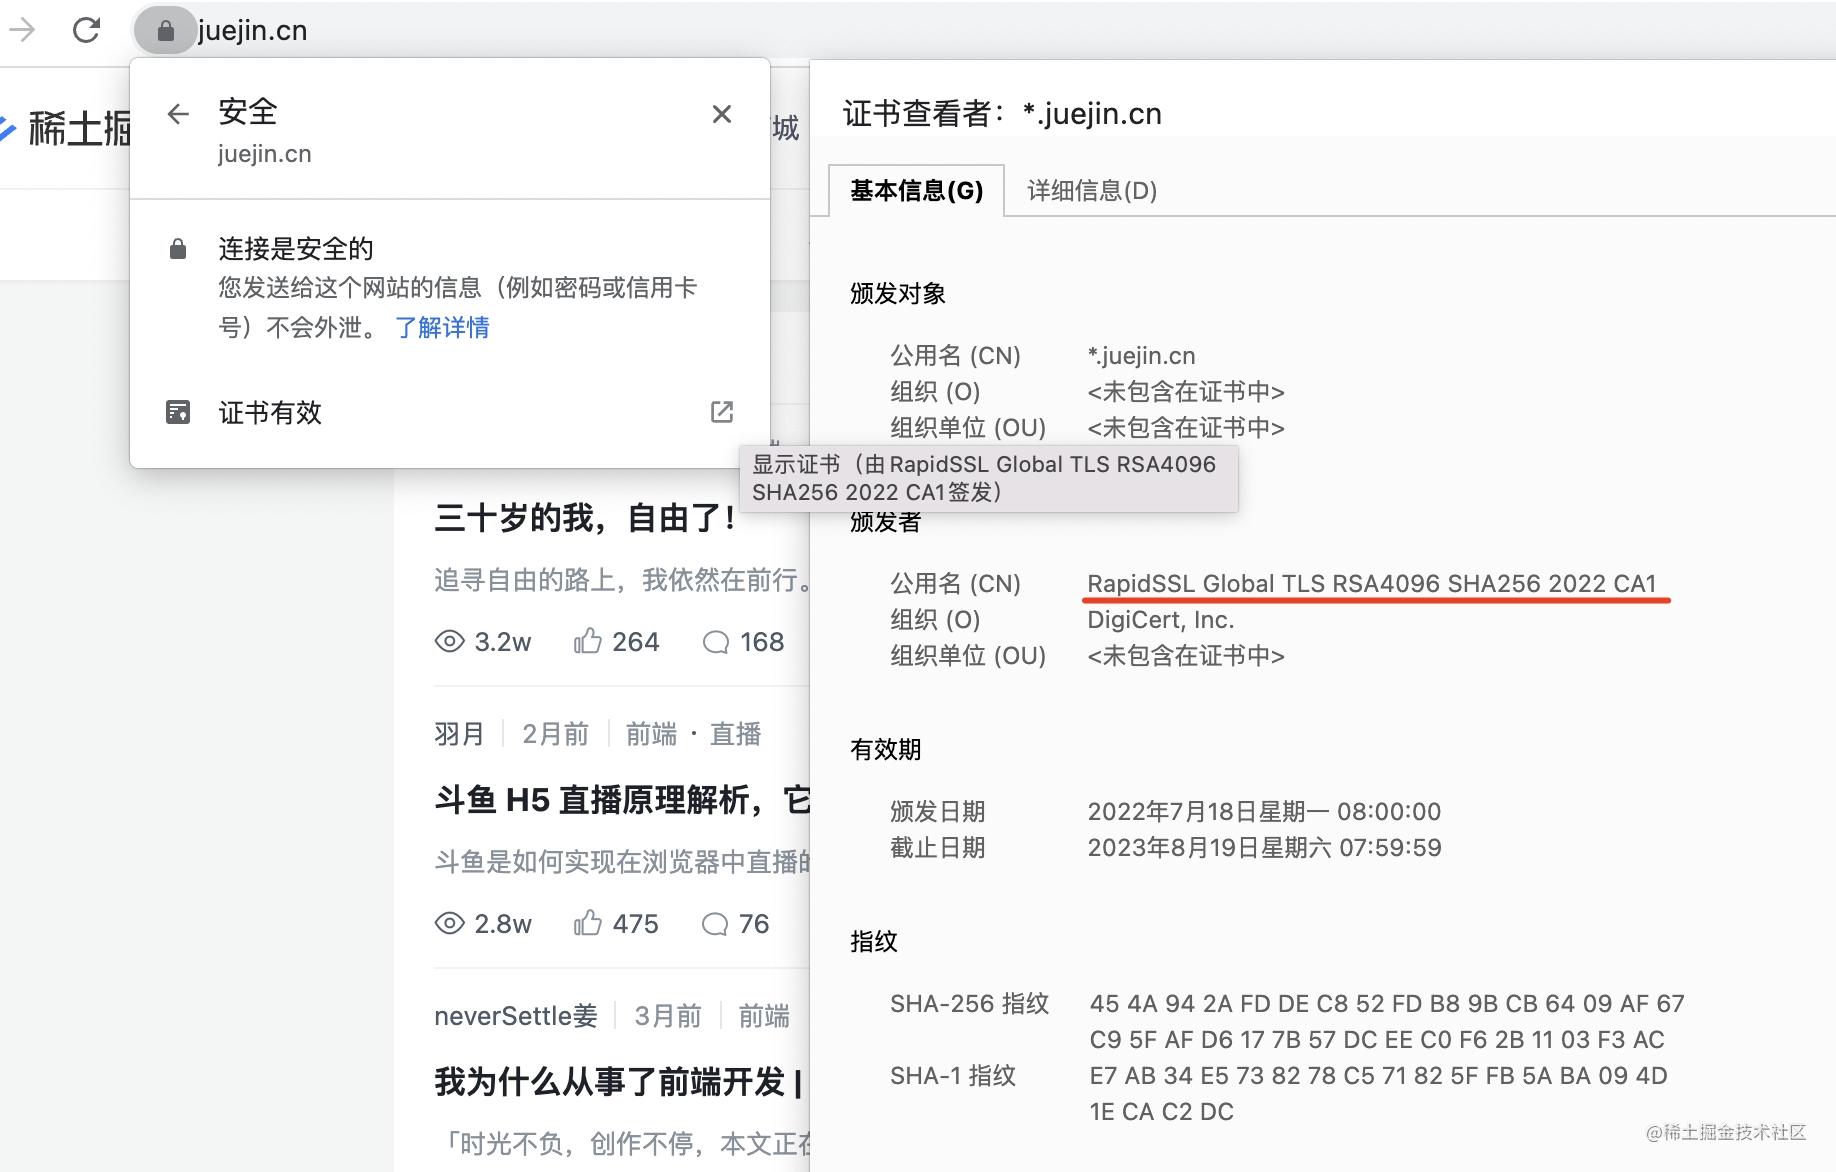Click the 指纹 section heading
Image resolution: width=1836 pixels, height=1172 pixels.
pyautogui.click(x=874, y=941)
